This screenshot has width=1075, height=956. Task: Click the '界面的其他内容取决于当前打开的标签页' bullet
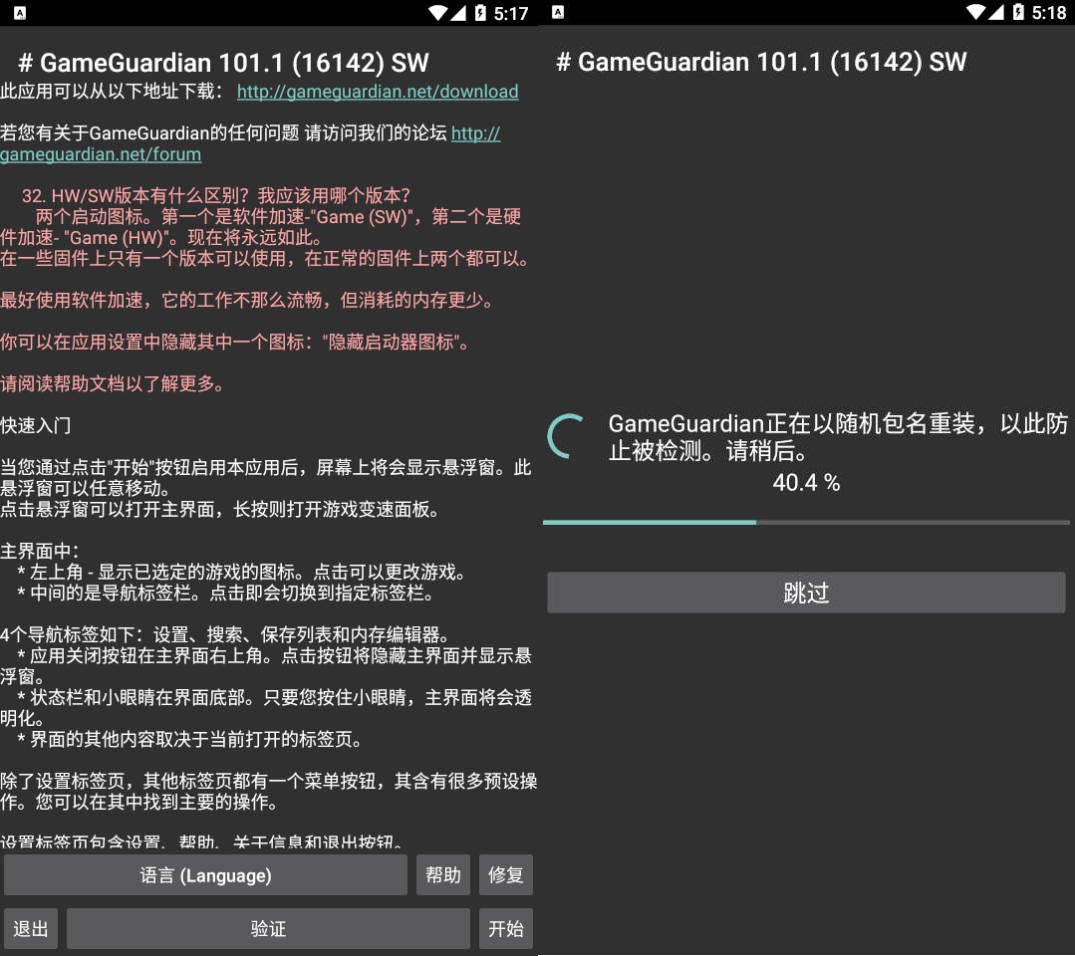tap(190, 739)
